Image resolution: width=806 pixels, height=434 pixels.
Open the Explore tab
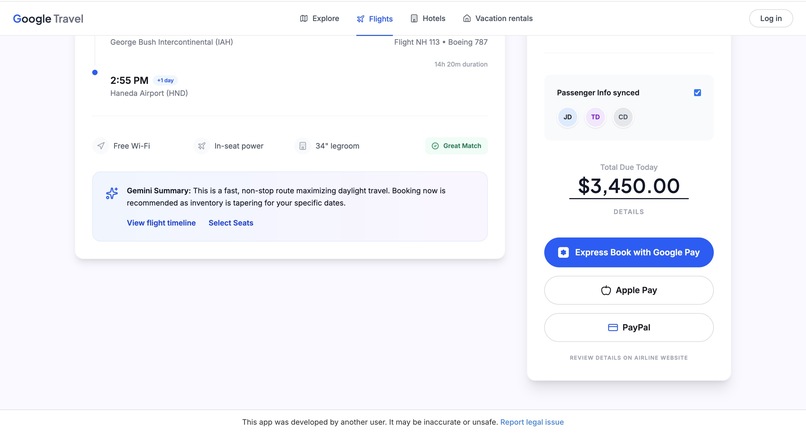pyautogui.click(x=319, y=19)
